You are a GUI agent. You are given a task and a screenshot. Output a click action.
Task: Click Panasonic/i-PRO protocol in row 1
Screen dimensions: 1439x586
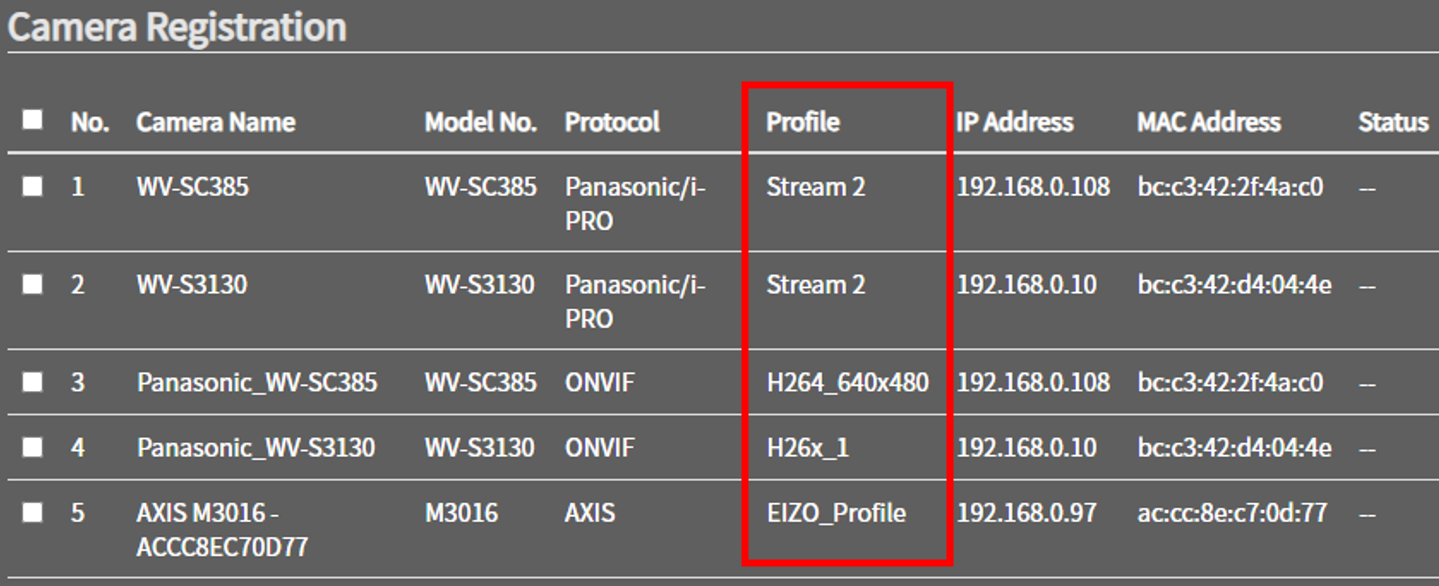point(635,203)
